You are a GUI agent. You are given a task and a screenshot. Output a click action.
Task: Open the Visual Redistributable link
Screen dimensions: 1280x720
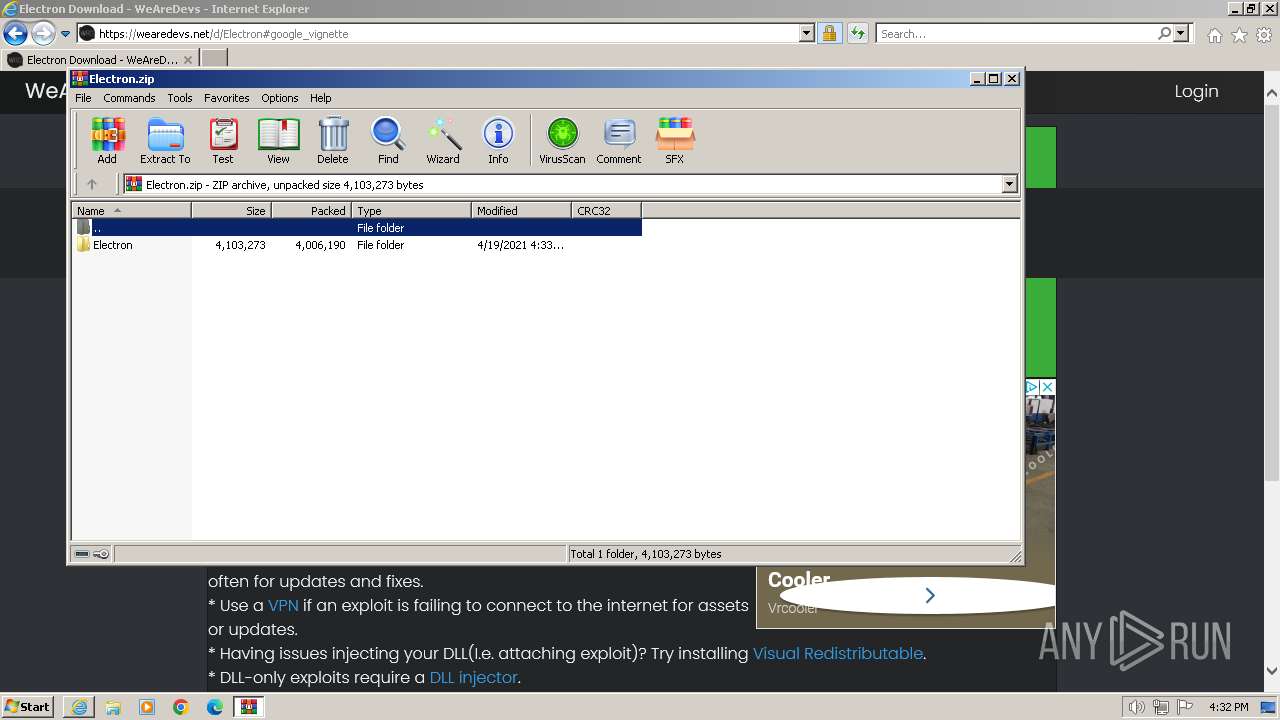click(x=838, y=653)
